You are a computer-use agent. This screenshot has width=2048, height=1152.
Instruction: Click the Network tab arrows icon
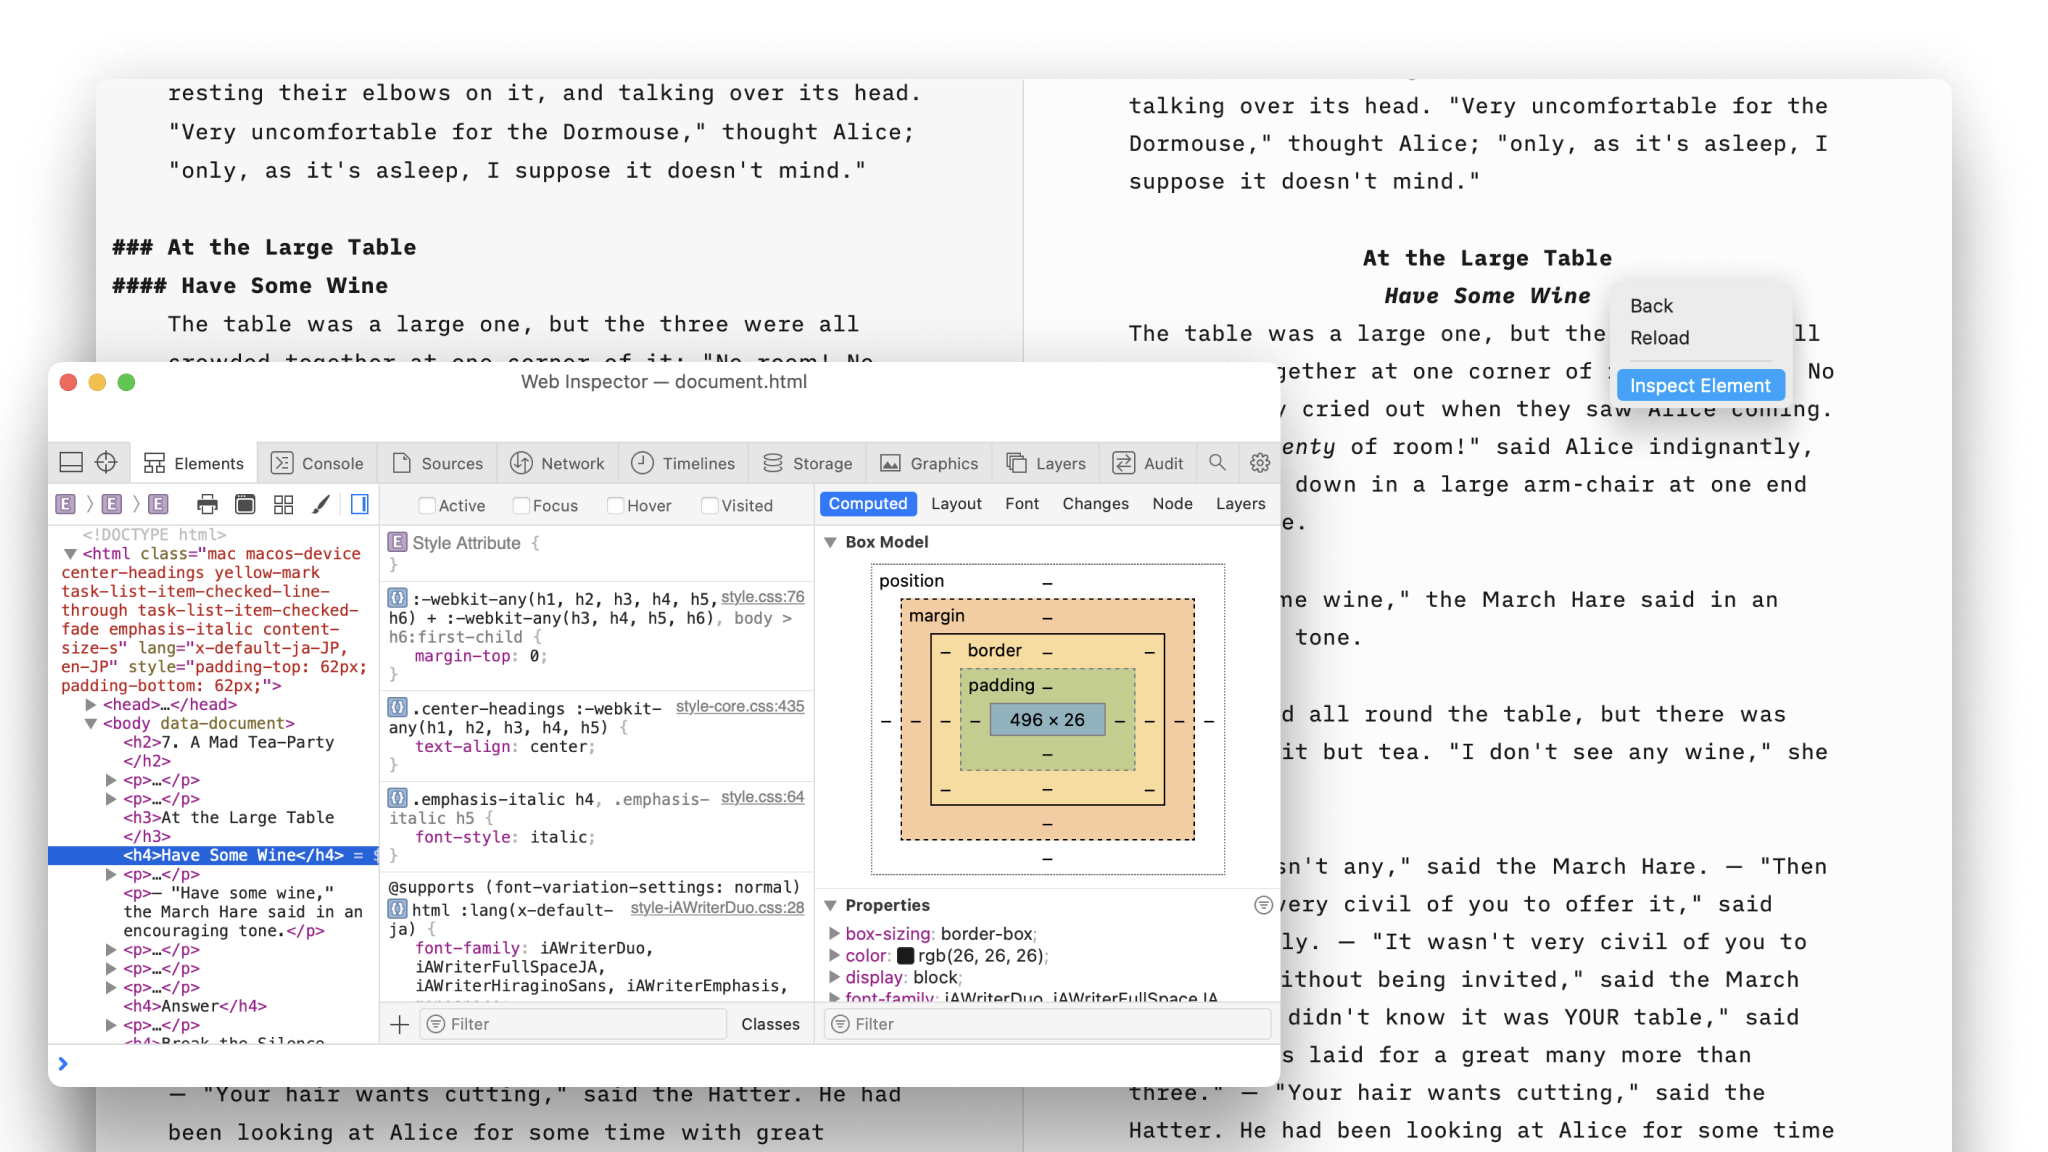[x=521, y=463]
